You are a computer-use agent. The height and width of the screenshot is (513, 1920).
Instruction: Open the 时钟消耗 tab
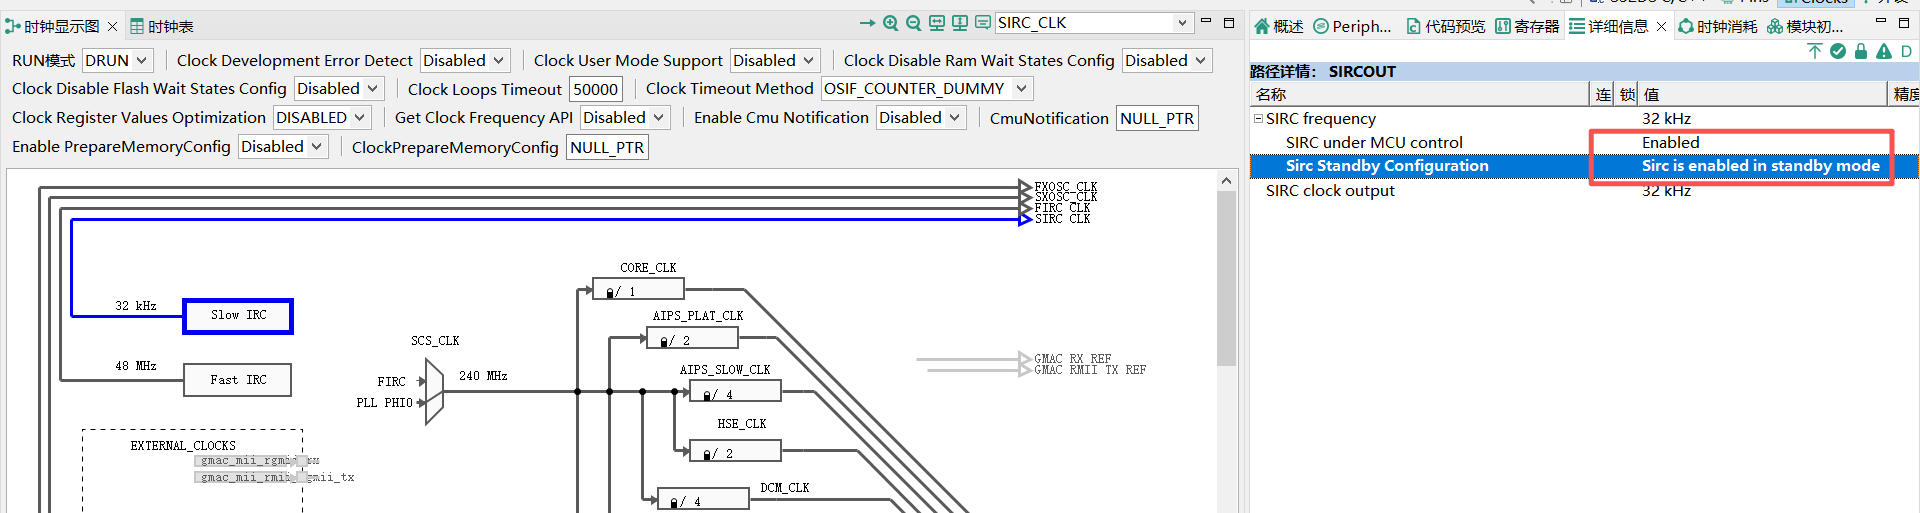pyautogui.click(x=1718, y=26)
